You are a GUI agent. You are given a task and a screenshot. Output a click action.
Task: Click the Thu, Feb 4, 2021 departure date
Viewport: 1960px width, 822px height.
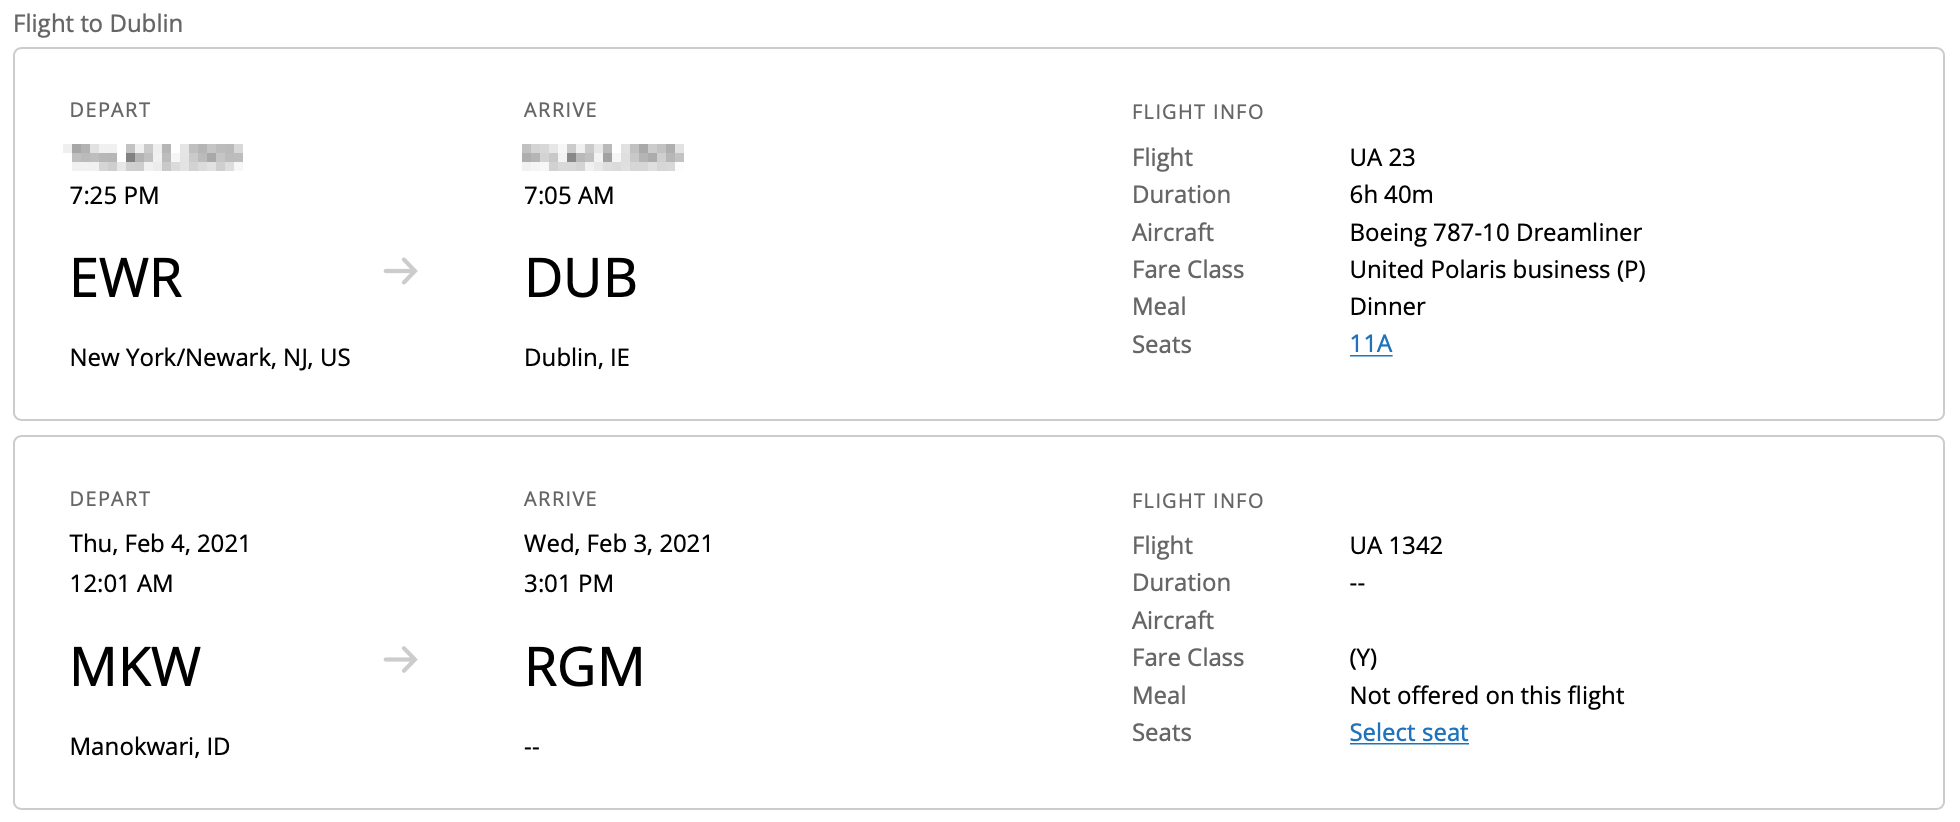pyautogui.click(x=160, y=544)
